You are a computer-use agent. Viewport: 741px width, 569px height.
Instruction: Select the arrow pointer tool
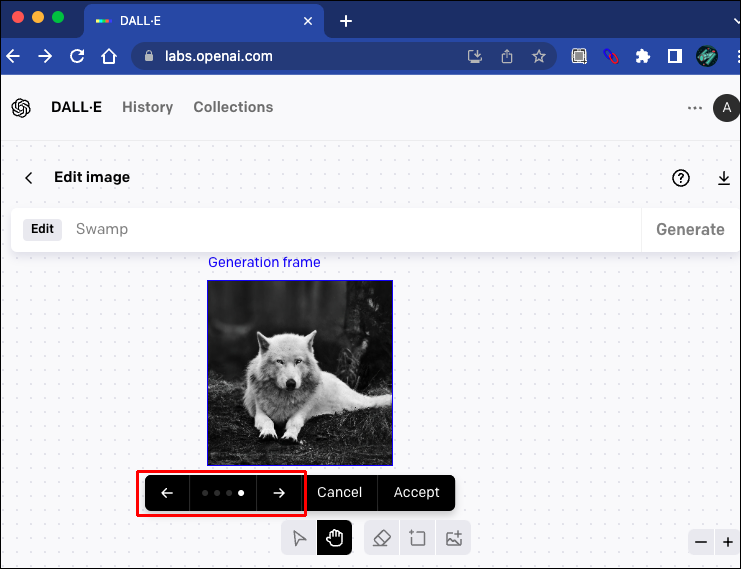tap(299, 538)
